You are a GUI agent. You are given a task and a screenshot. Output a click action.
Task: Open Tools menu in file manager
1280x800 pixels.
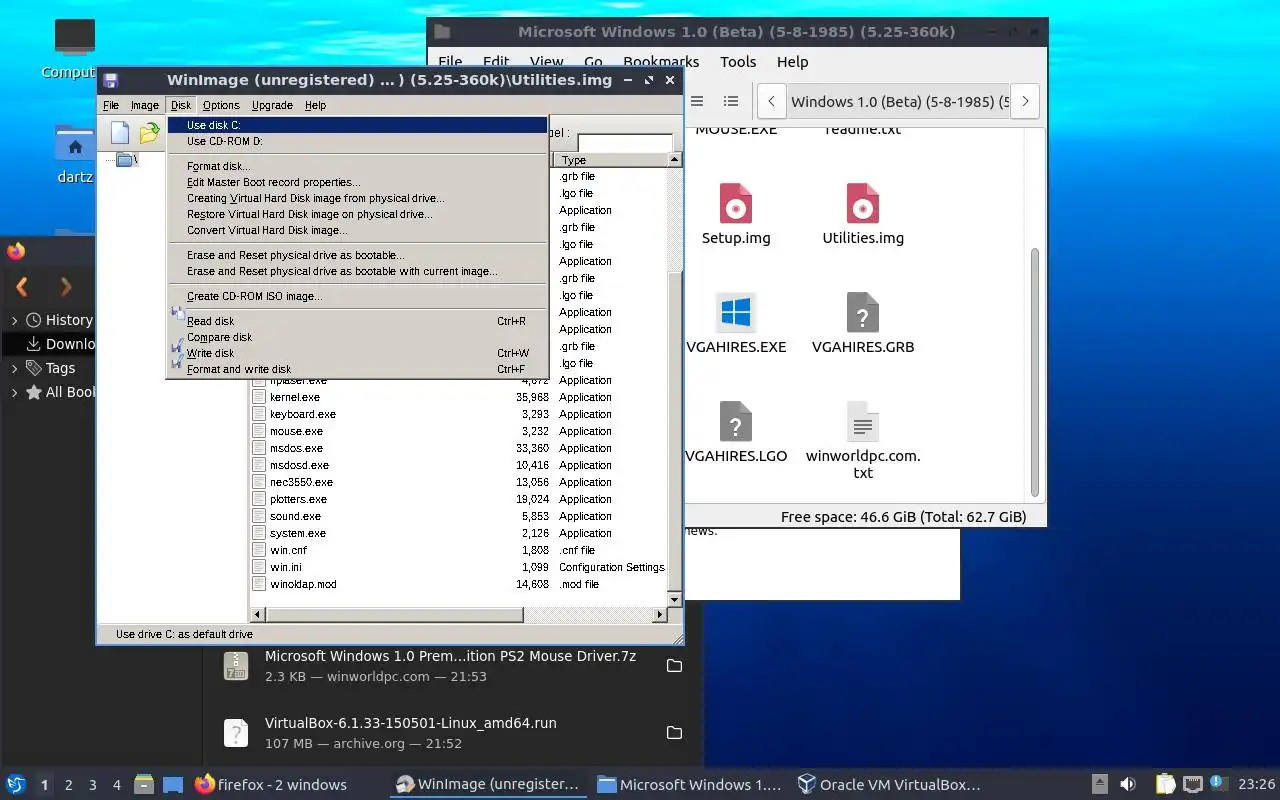(x=738, y=62)
